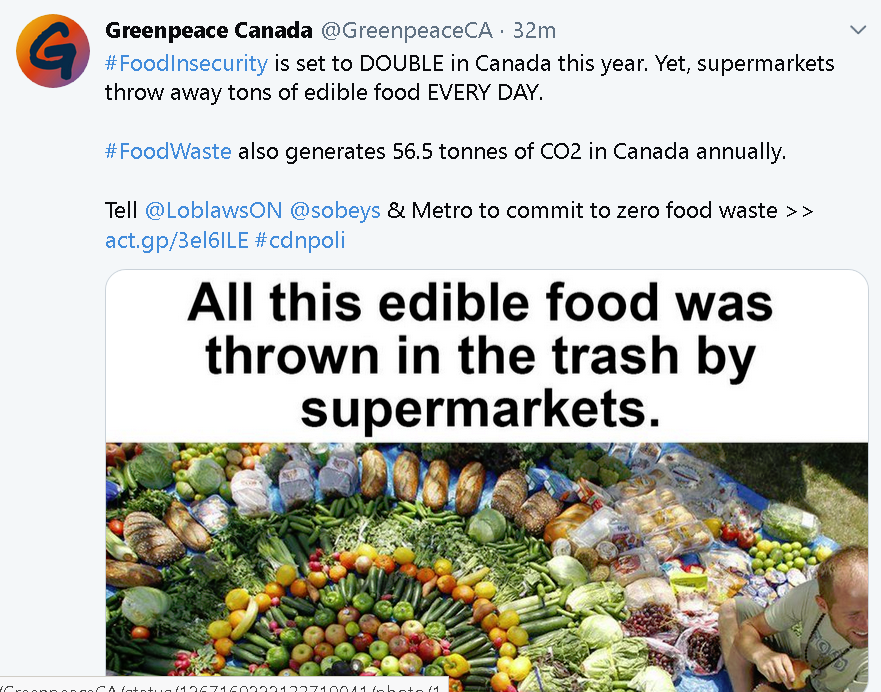Follow the #FoodWaste hashtag

168,152
